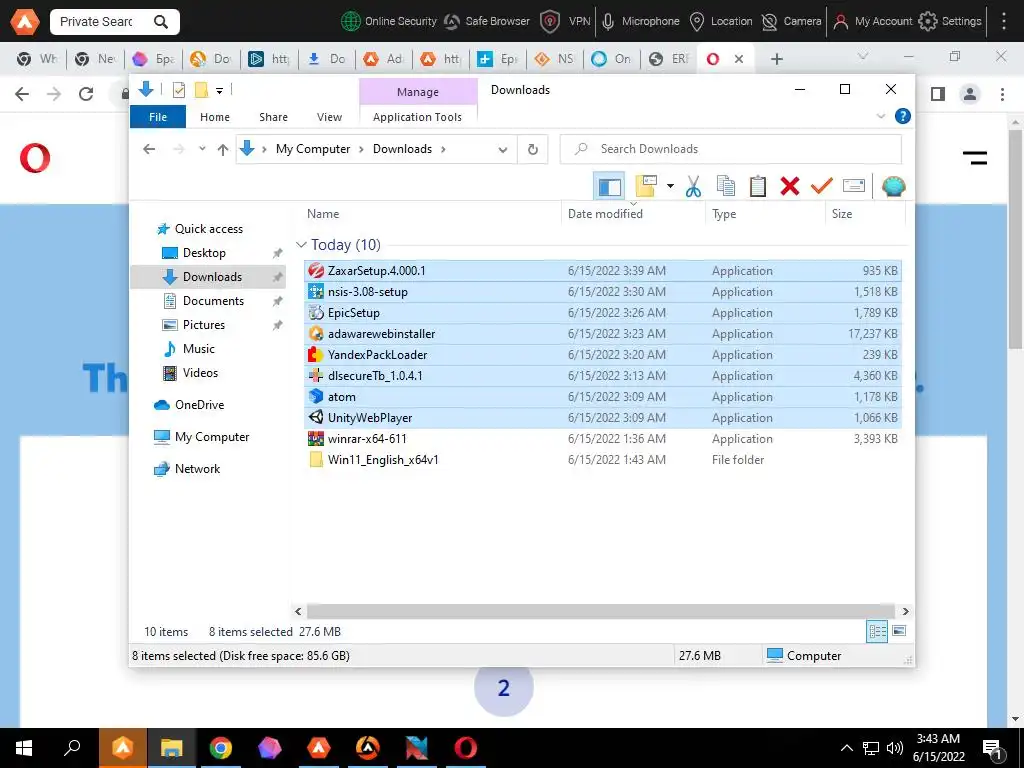Click the Cut scissors toolbar icon
1024x768 pixels.
pyautogui.click(x=693, y=187)
